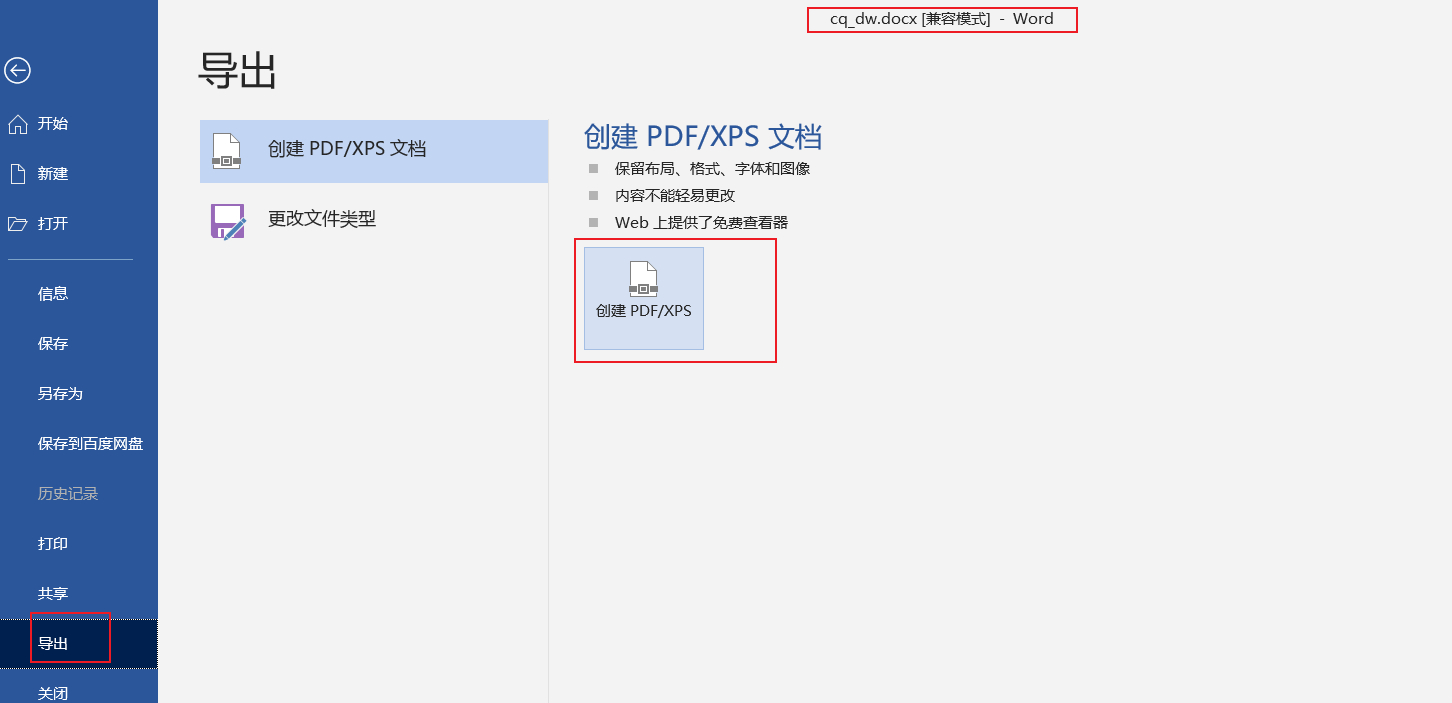Click the 创建 PDF/XPS button
The width and height of the screenshot is (1452, 703).
[644, 298]
